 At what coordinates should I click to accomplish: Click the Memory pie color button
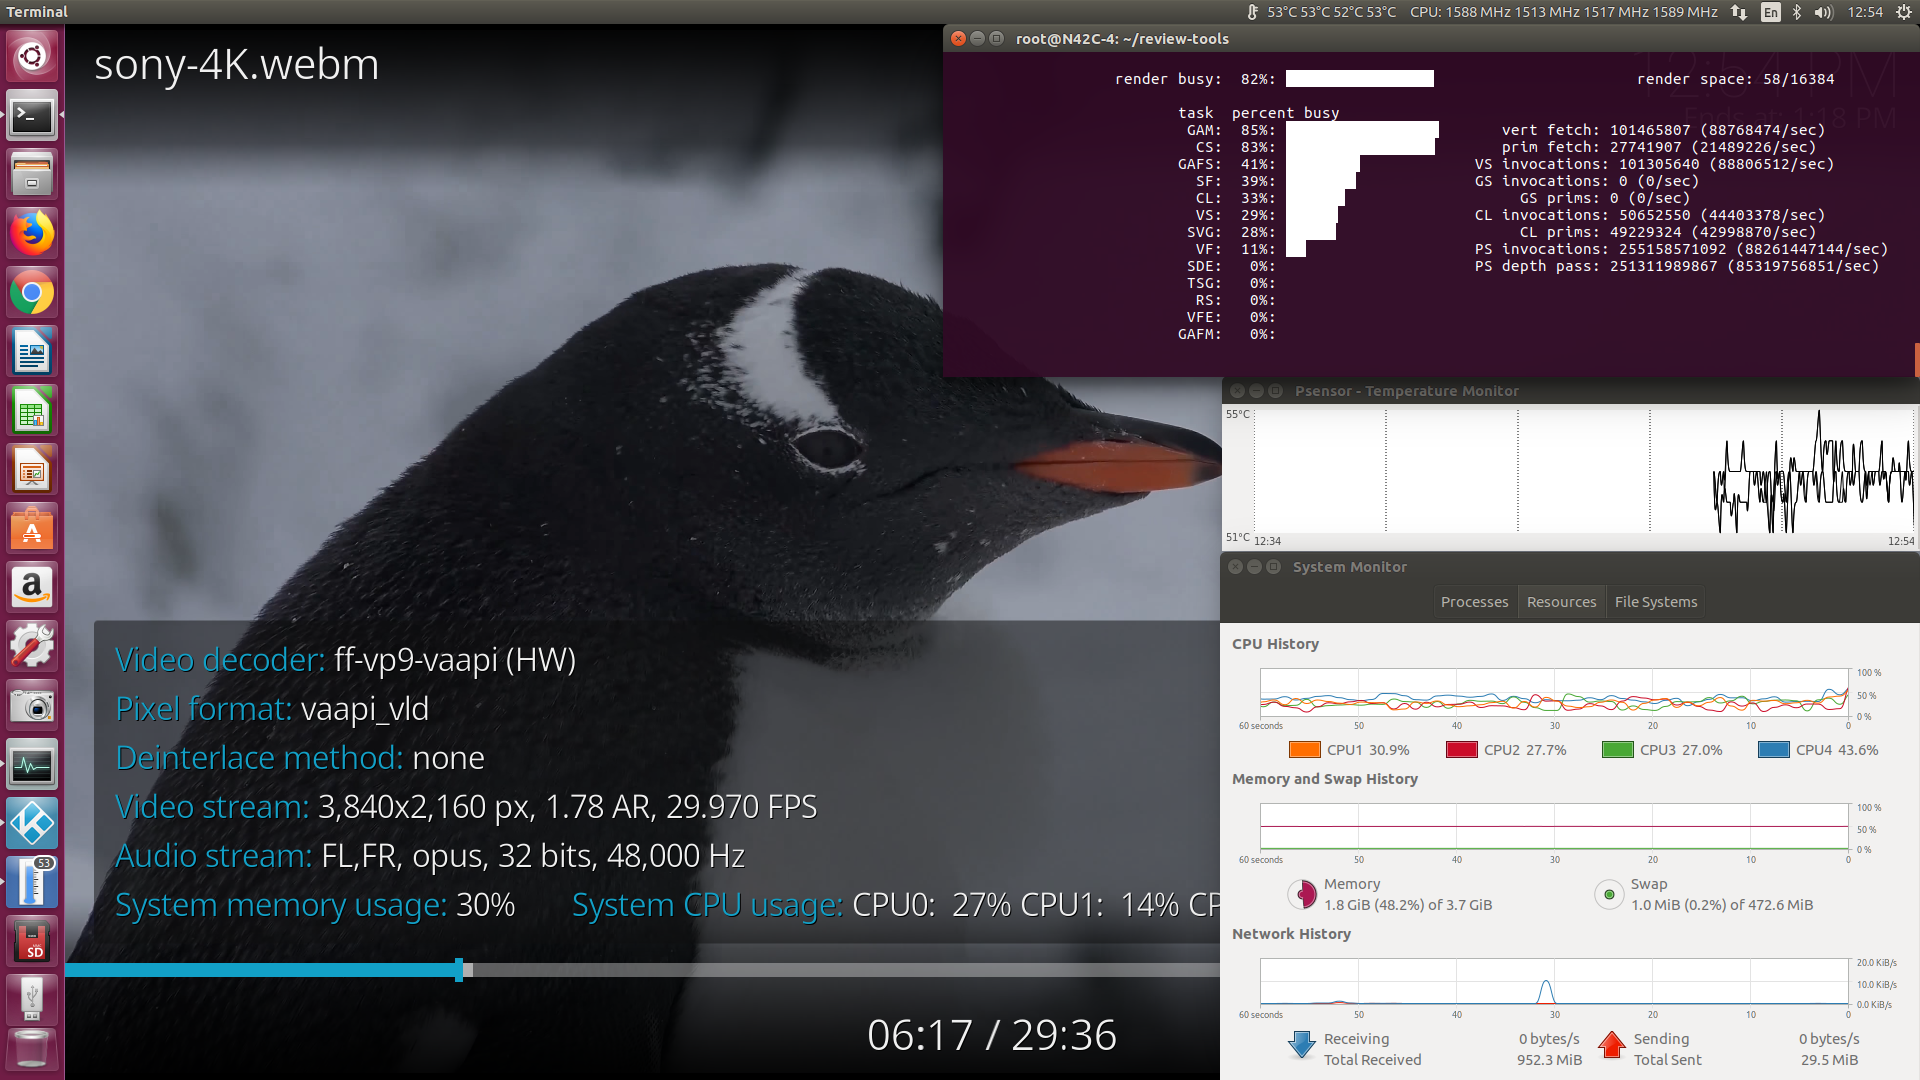(x=1302, y=894)
